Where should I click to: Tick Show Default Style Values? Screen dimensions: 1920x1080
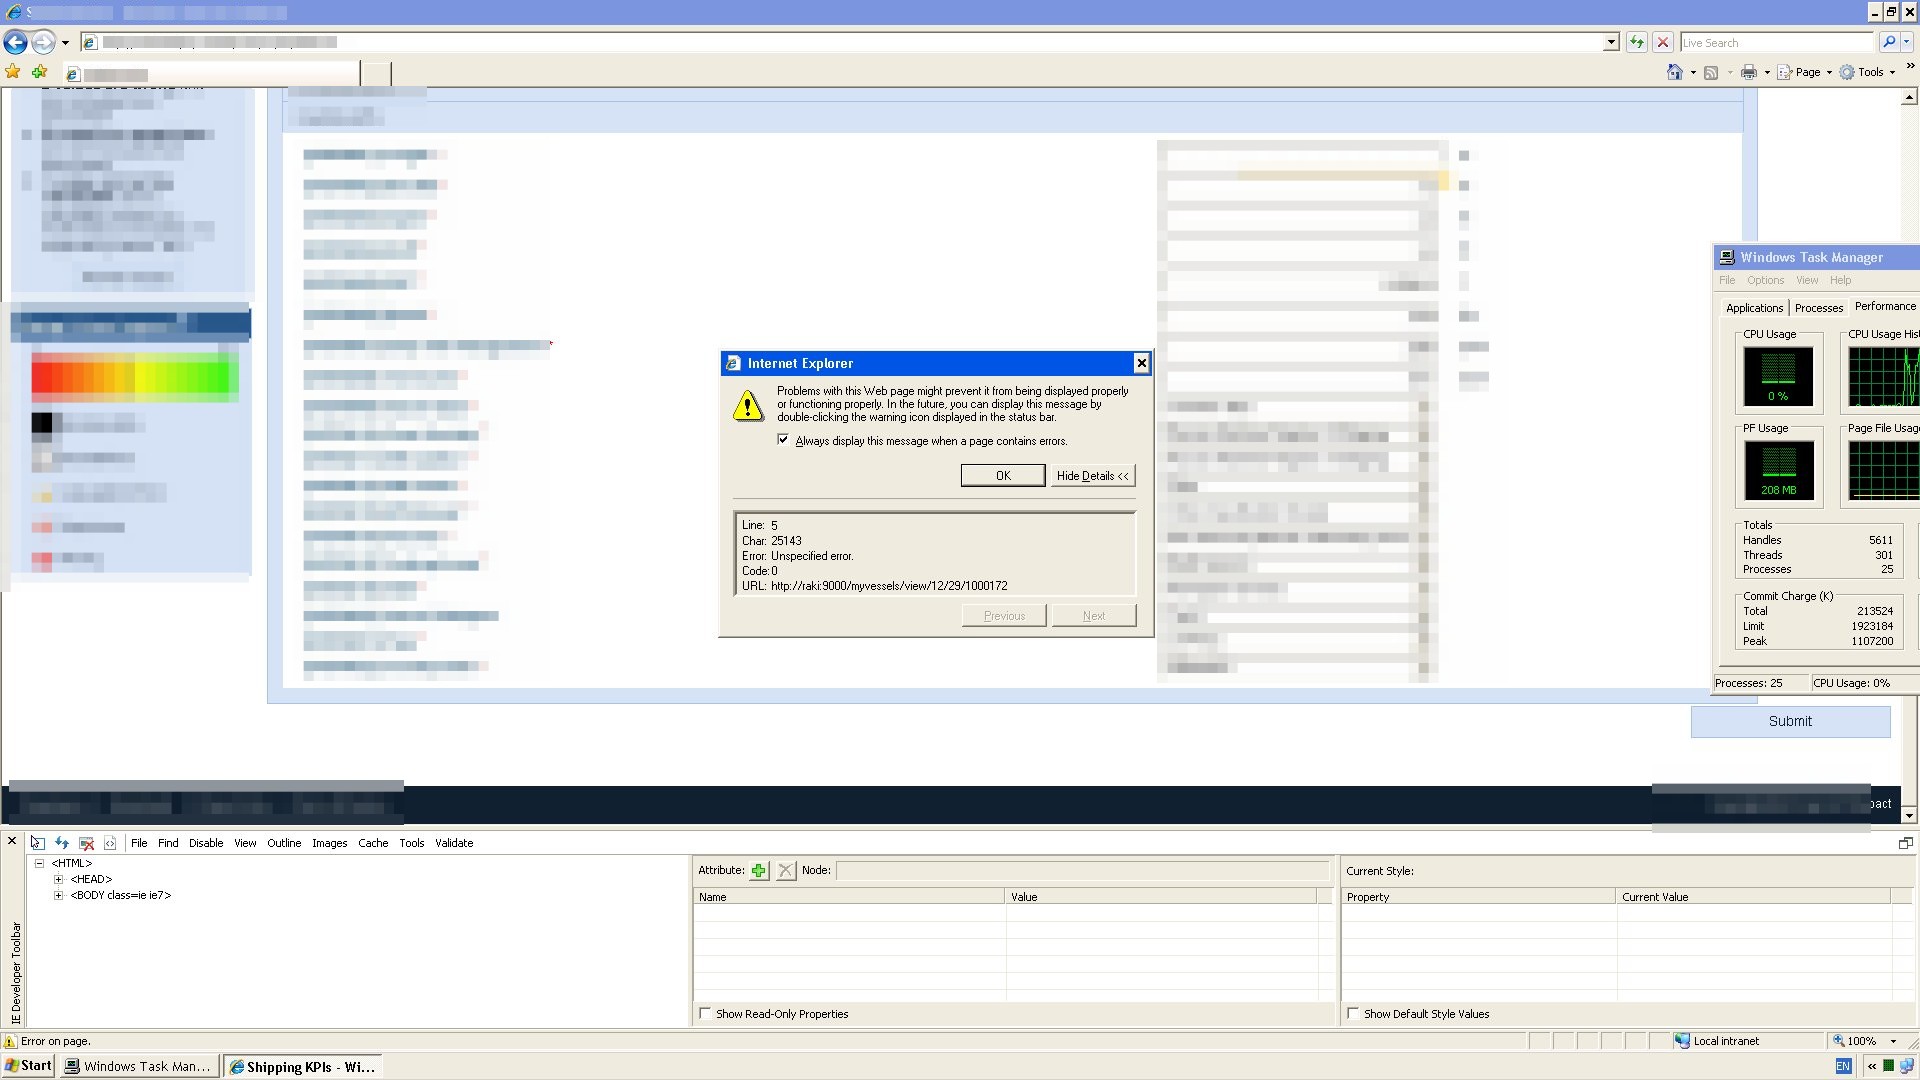pos(1353,1014)
